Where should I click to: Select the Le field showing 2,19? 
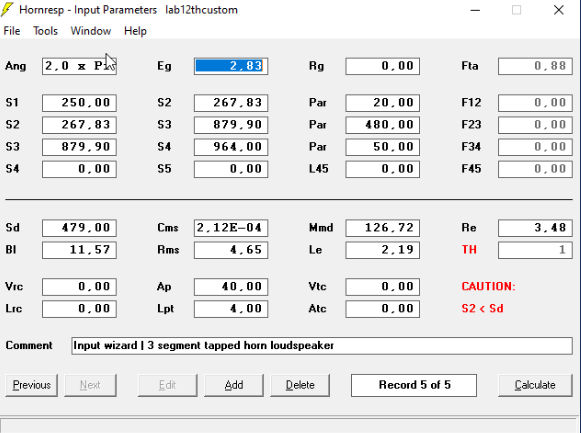point(382,250)
